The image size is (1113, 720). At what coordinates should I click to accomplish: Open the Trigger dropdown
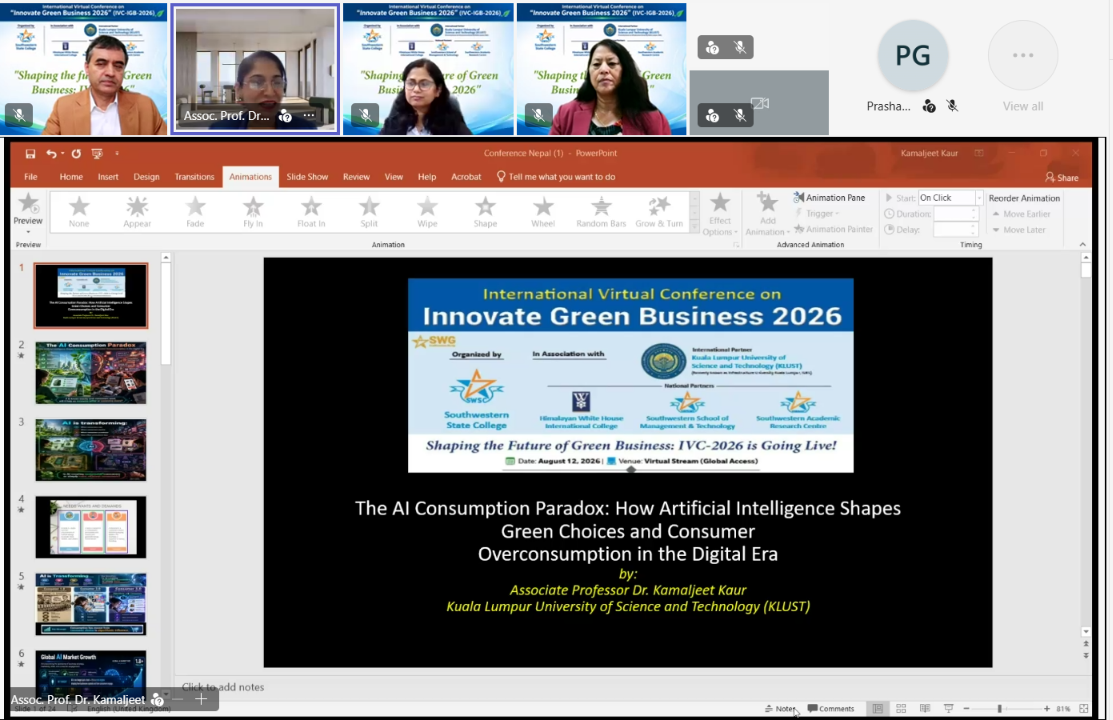tap(817, 213)
